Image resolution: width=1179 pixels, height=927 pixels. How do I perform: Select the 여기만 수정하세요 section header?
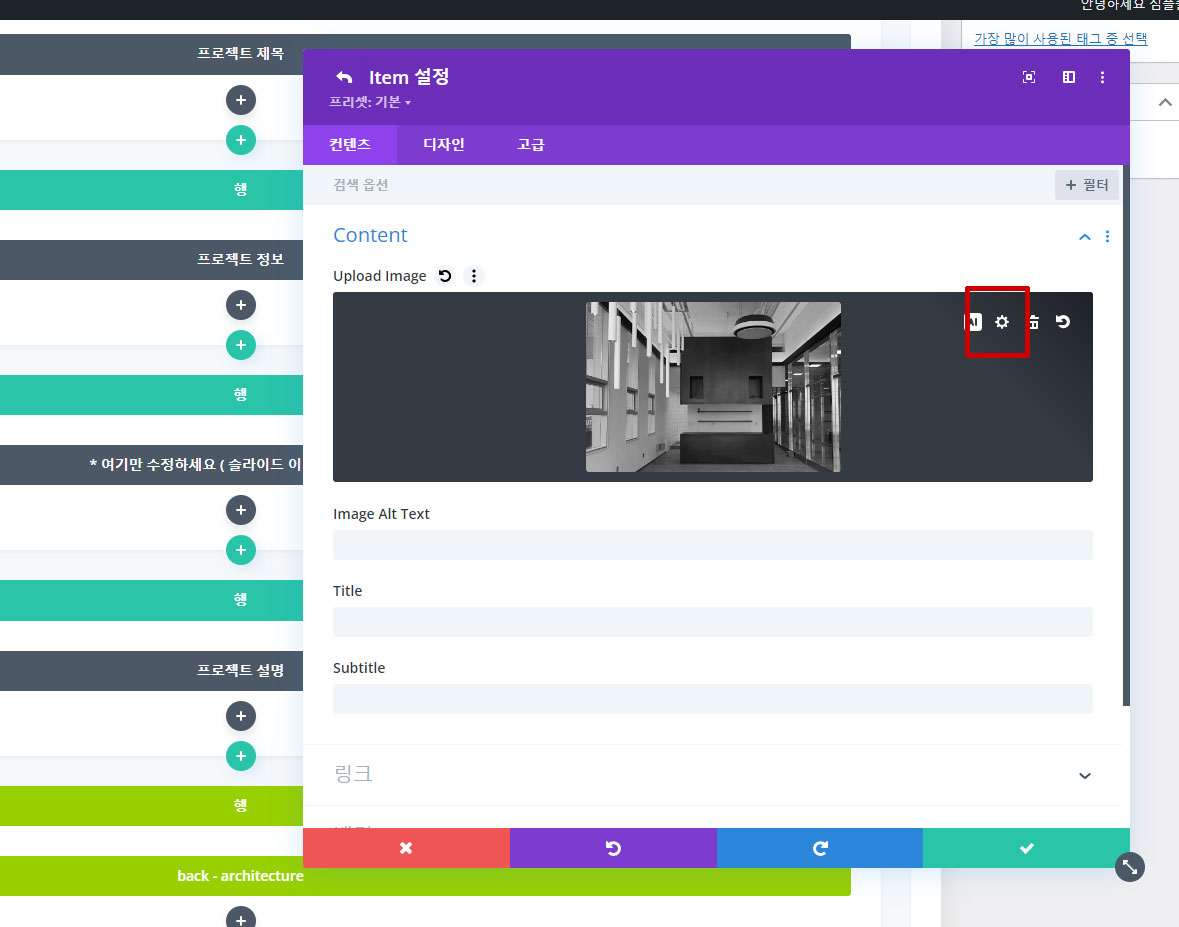point(151,465)
